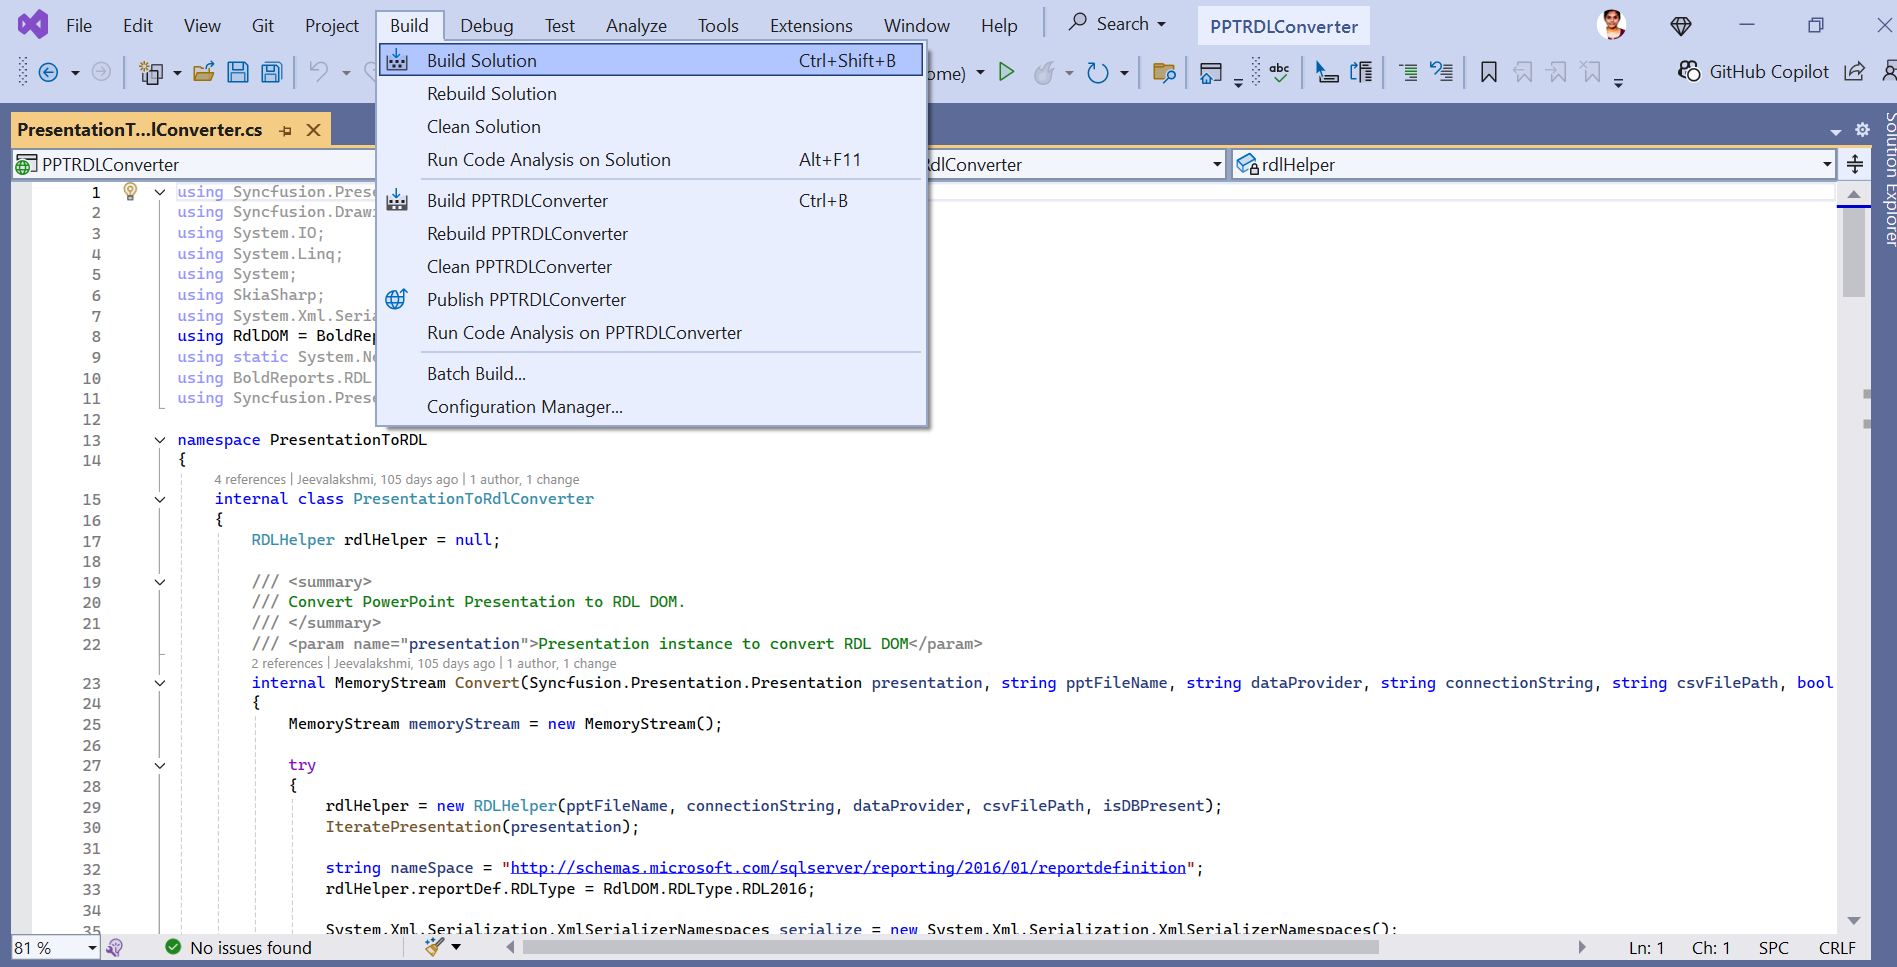This screenshot has height=967, width=1897.
Task: Click the Undo arrow icon
Action: coord(318,72)
